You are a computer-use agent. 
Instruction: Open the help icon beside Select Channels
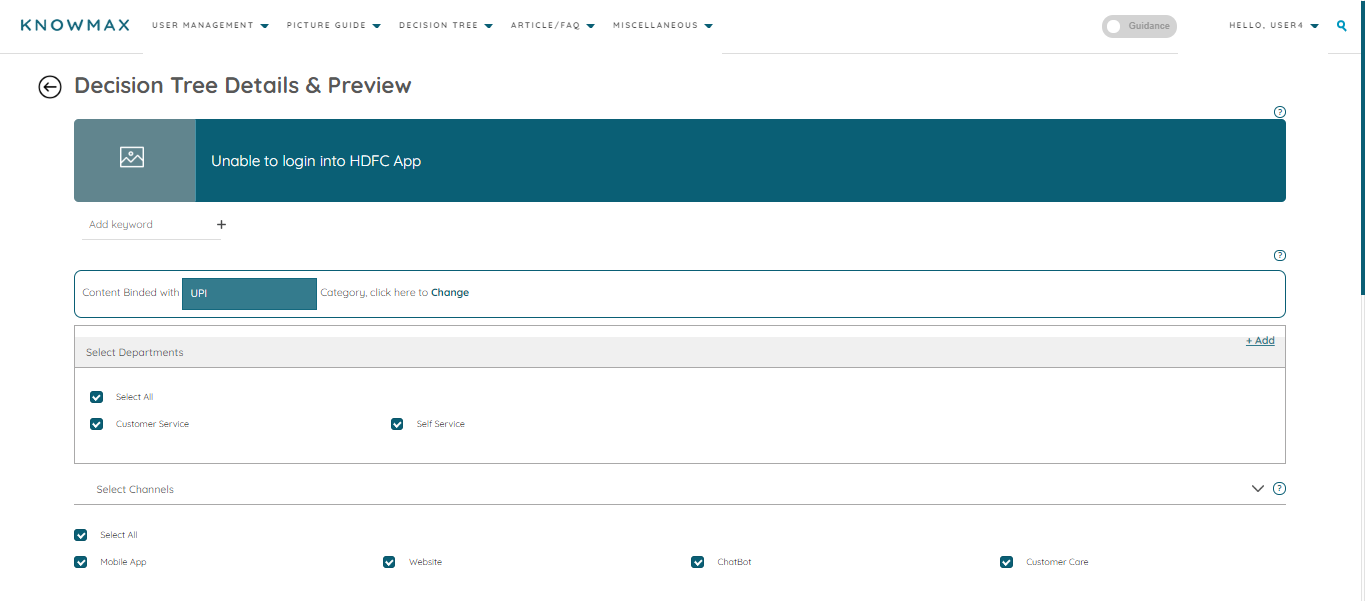point(1279,489)
